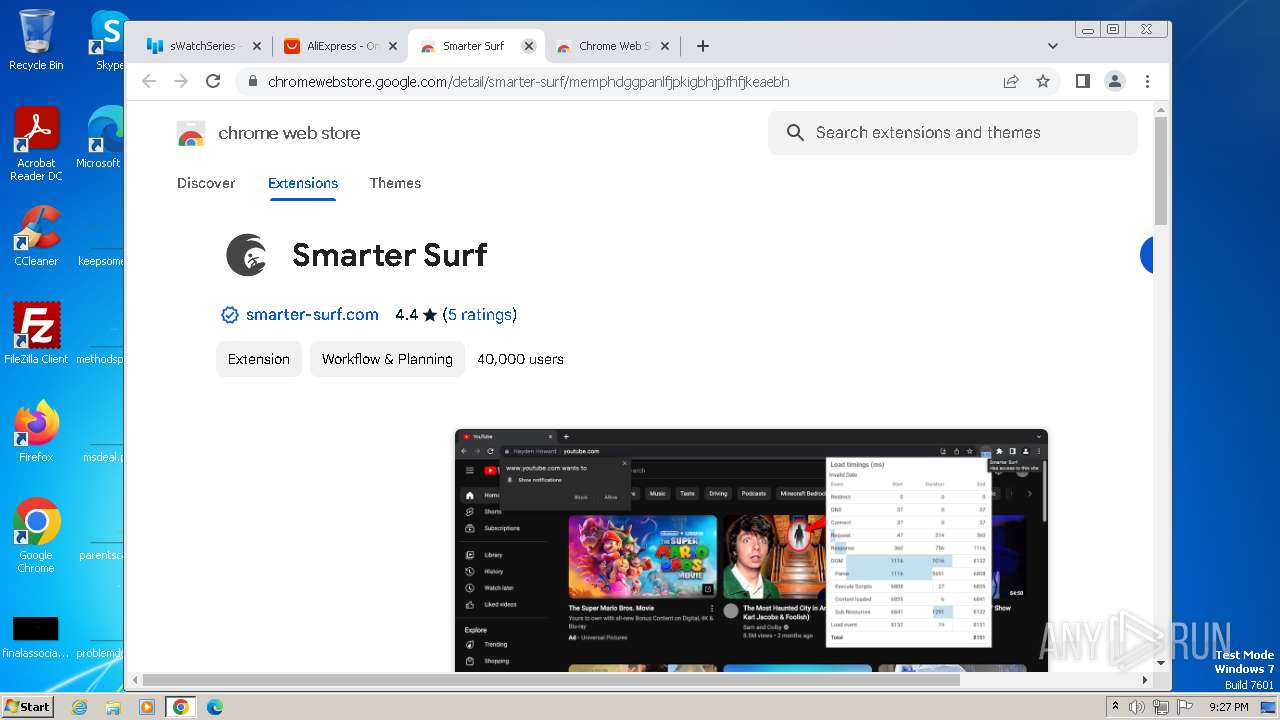
Task: Click the 9:27 PM taskbar clock
Action: coord(1228,707)
